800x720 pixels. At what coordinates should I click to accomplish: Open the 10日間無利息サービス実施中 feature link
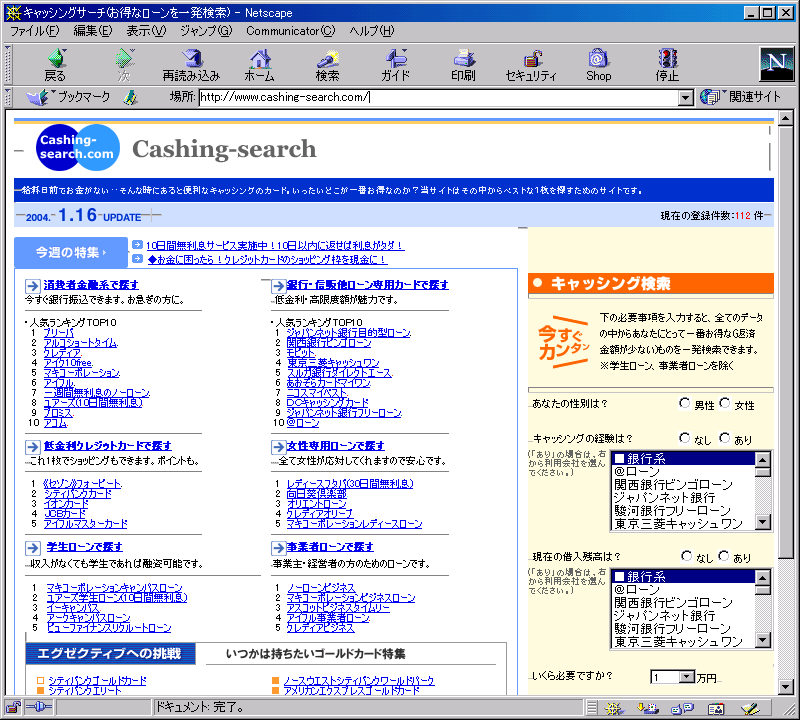pyautogui.click(x=275, y=245)
